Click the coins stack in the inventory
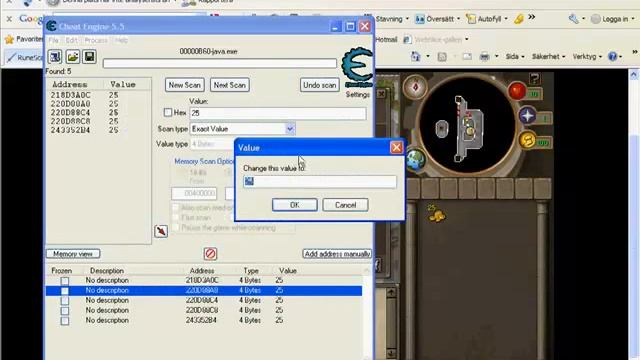 [x=436, y=214]
